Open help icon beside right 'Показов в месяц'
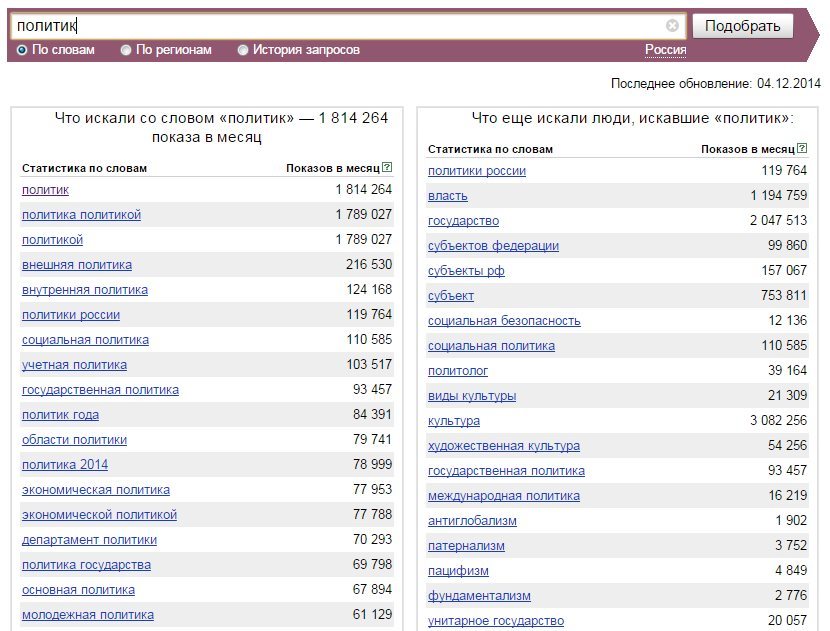 (x=802, y=148)
